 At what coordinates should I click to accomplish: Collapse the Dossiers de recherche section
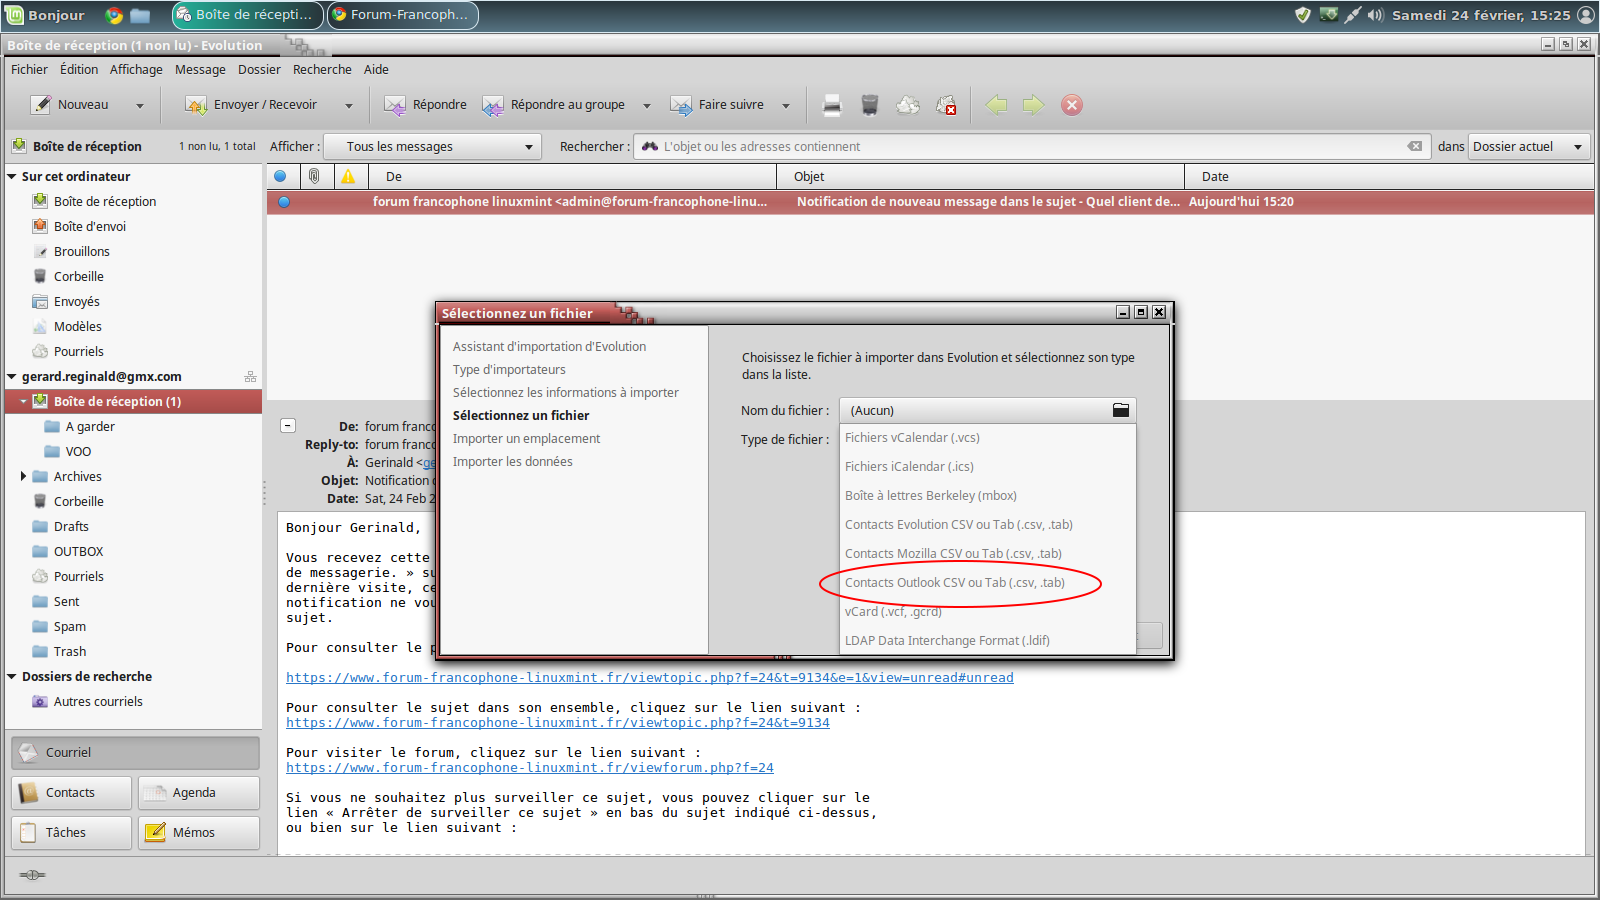(12, 677)
